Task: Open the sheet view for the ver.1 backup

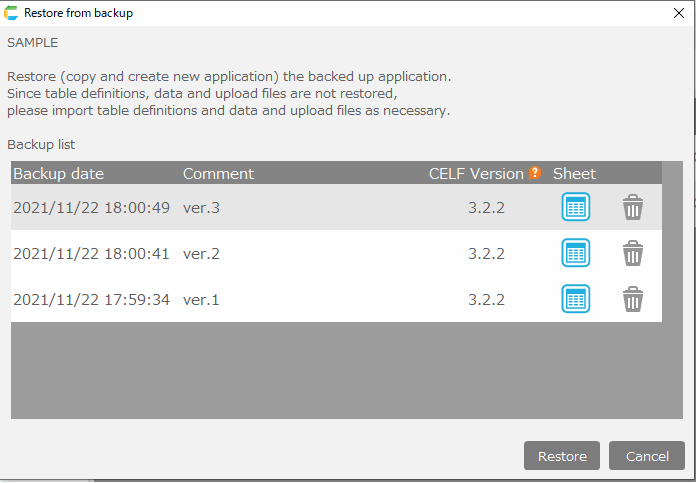Action: point(575,299)
